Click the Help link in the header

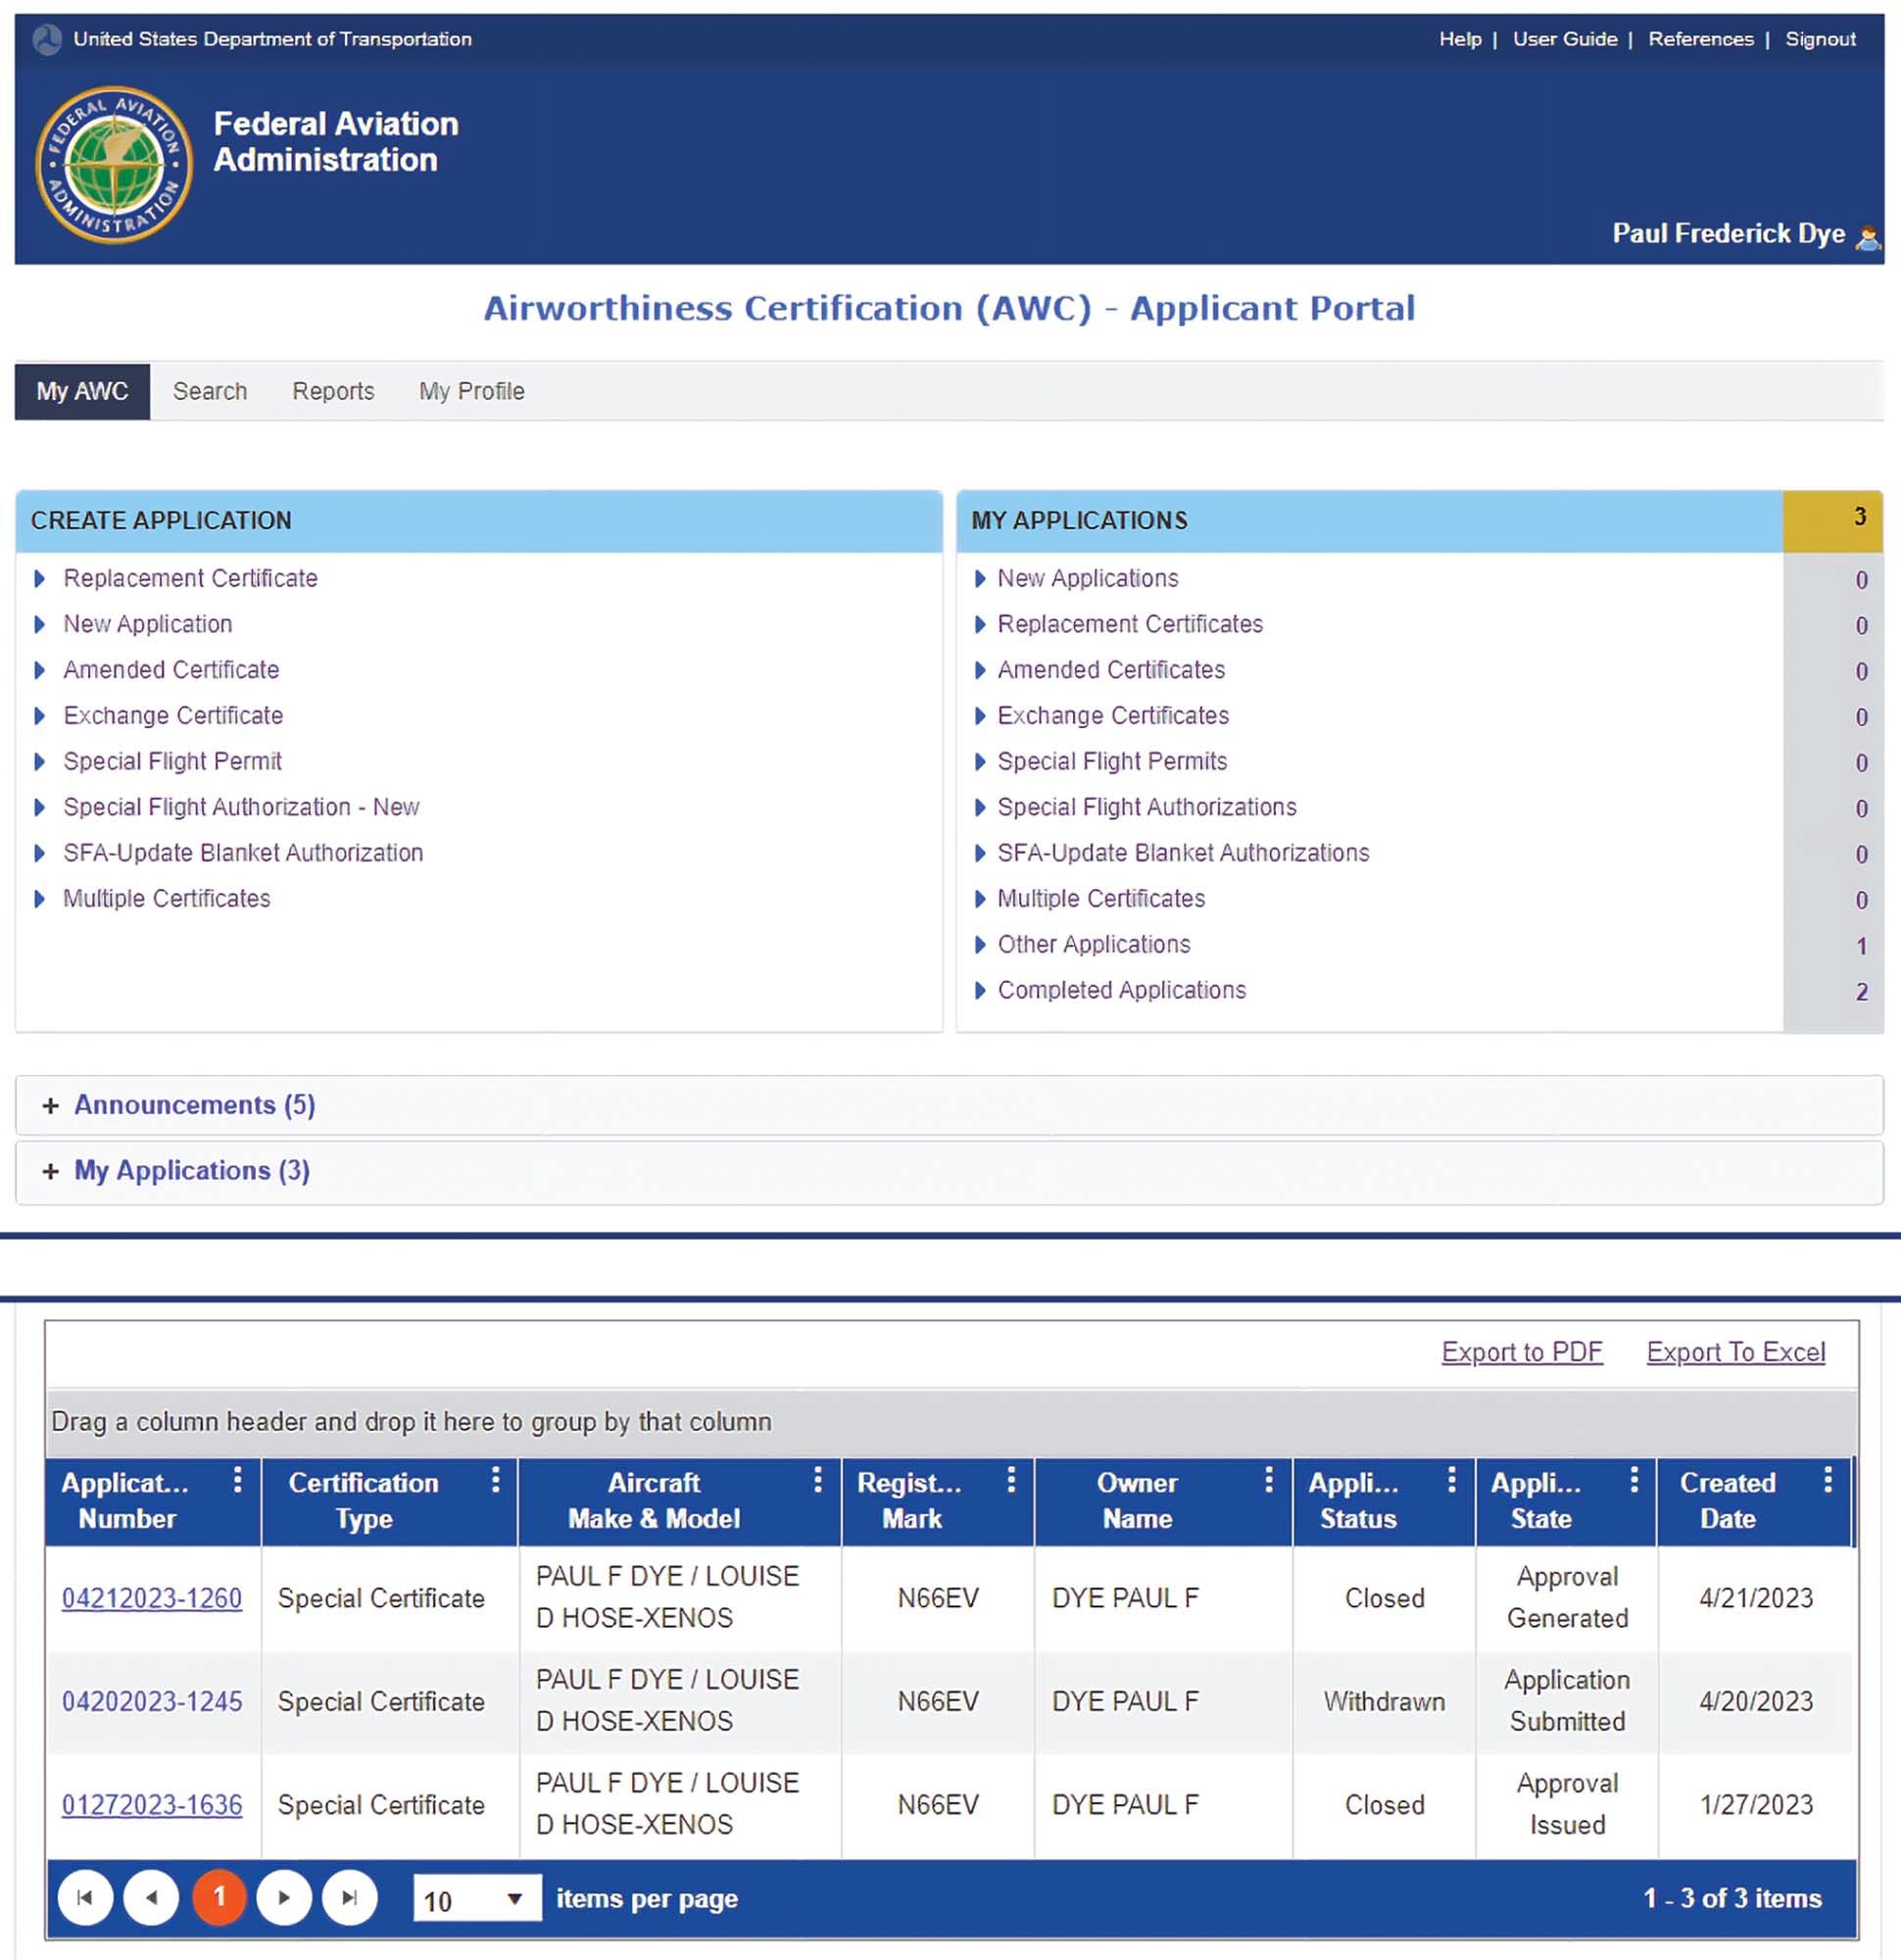click(1460, 39)
